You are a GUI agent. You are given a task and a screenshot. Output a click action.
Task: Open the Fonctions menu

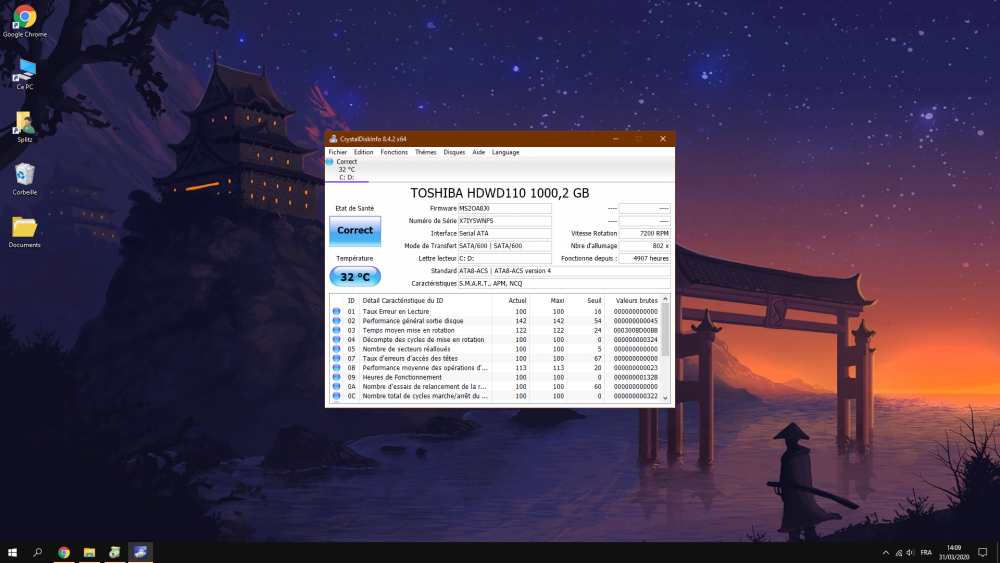tap(394, 152)
